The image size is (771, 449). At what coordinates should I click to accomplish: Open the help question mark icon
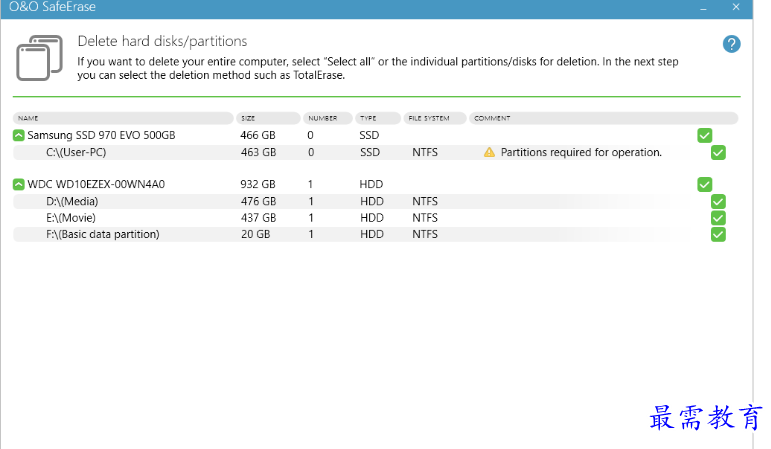point(731,44)
